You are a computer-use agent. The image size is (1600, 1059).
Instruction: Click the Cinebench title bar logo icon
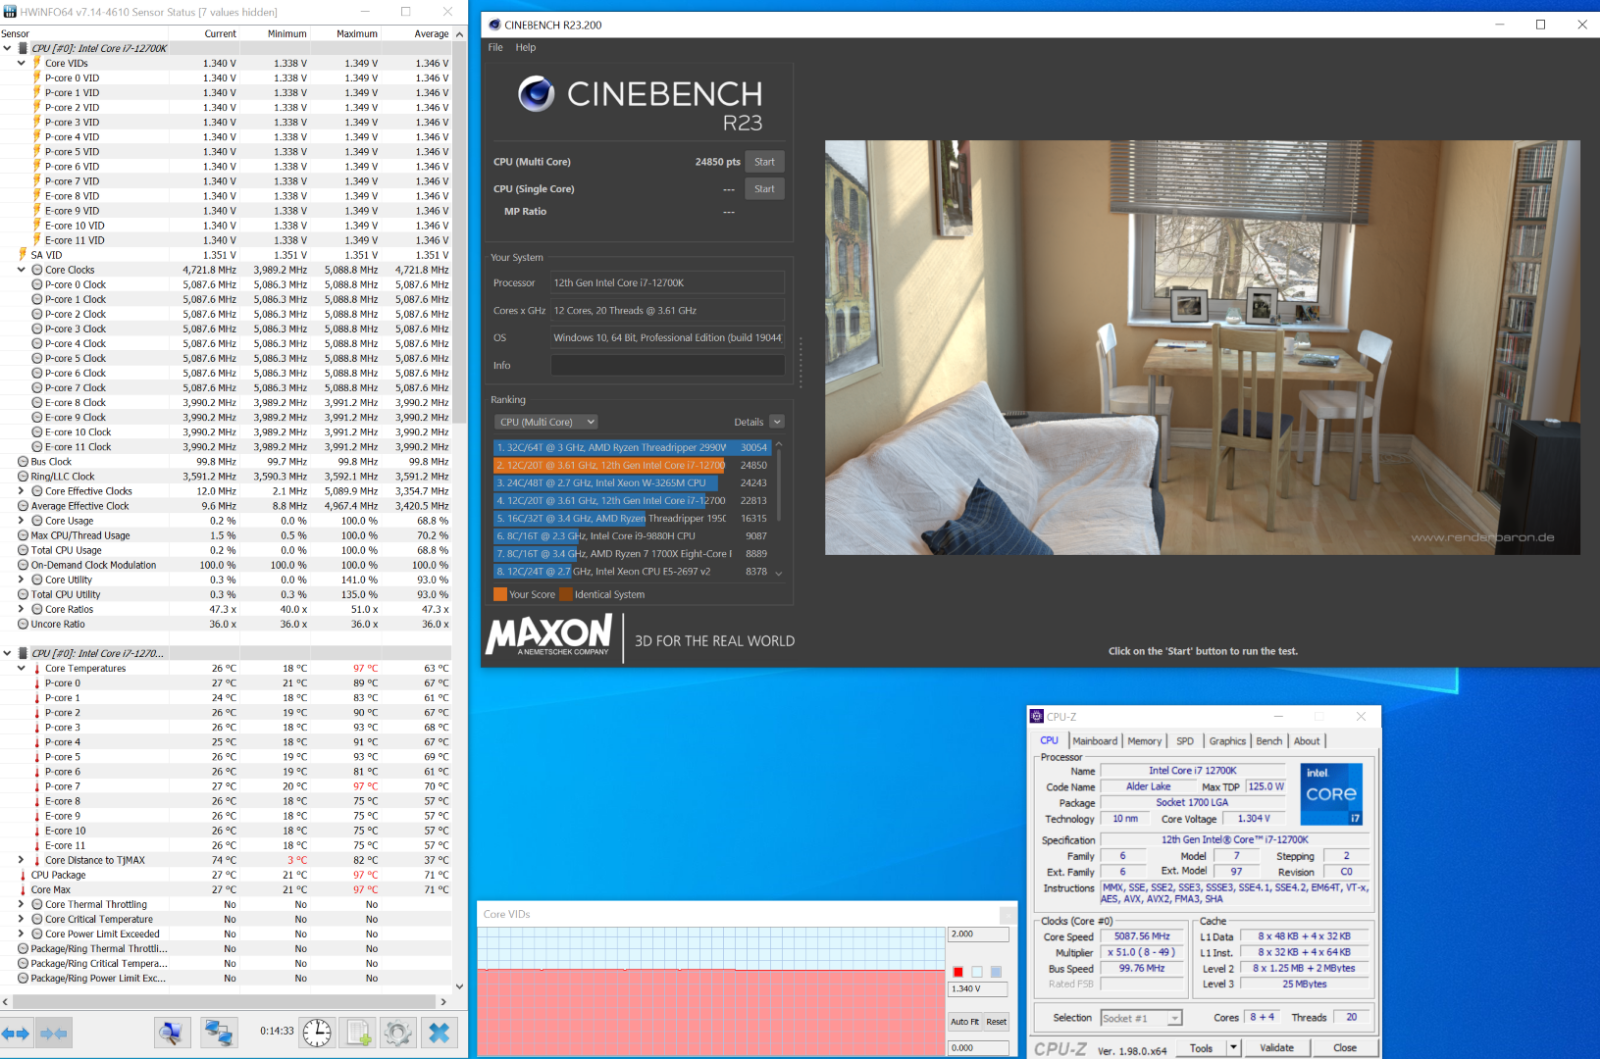click(x=494, y=24)
